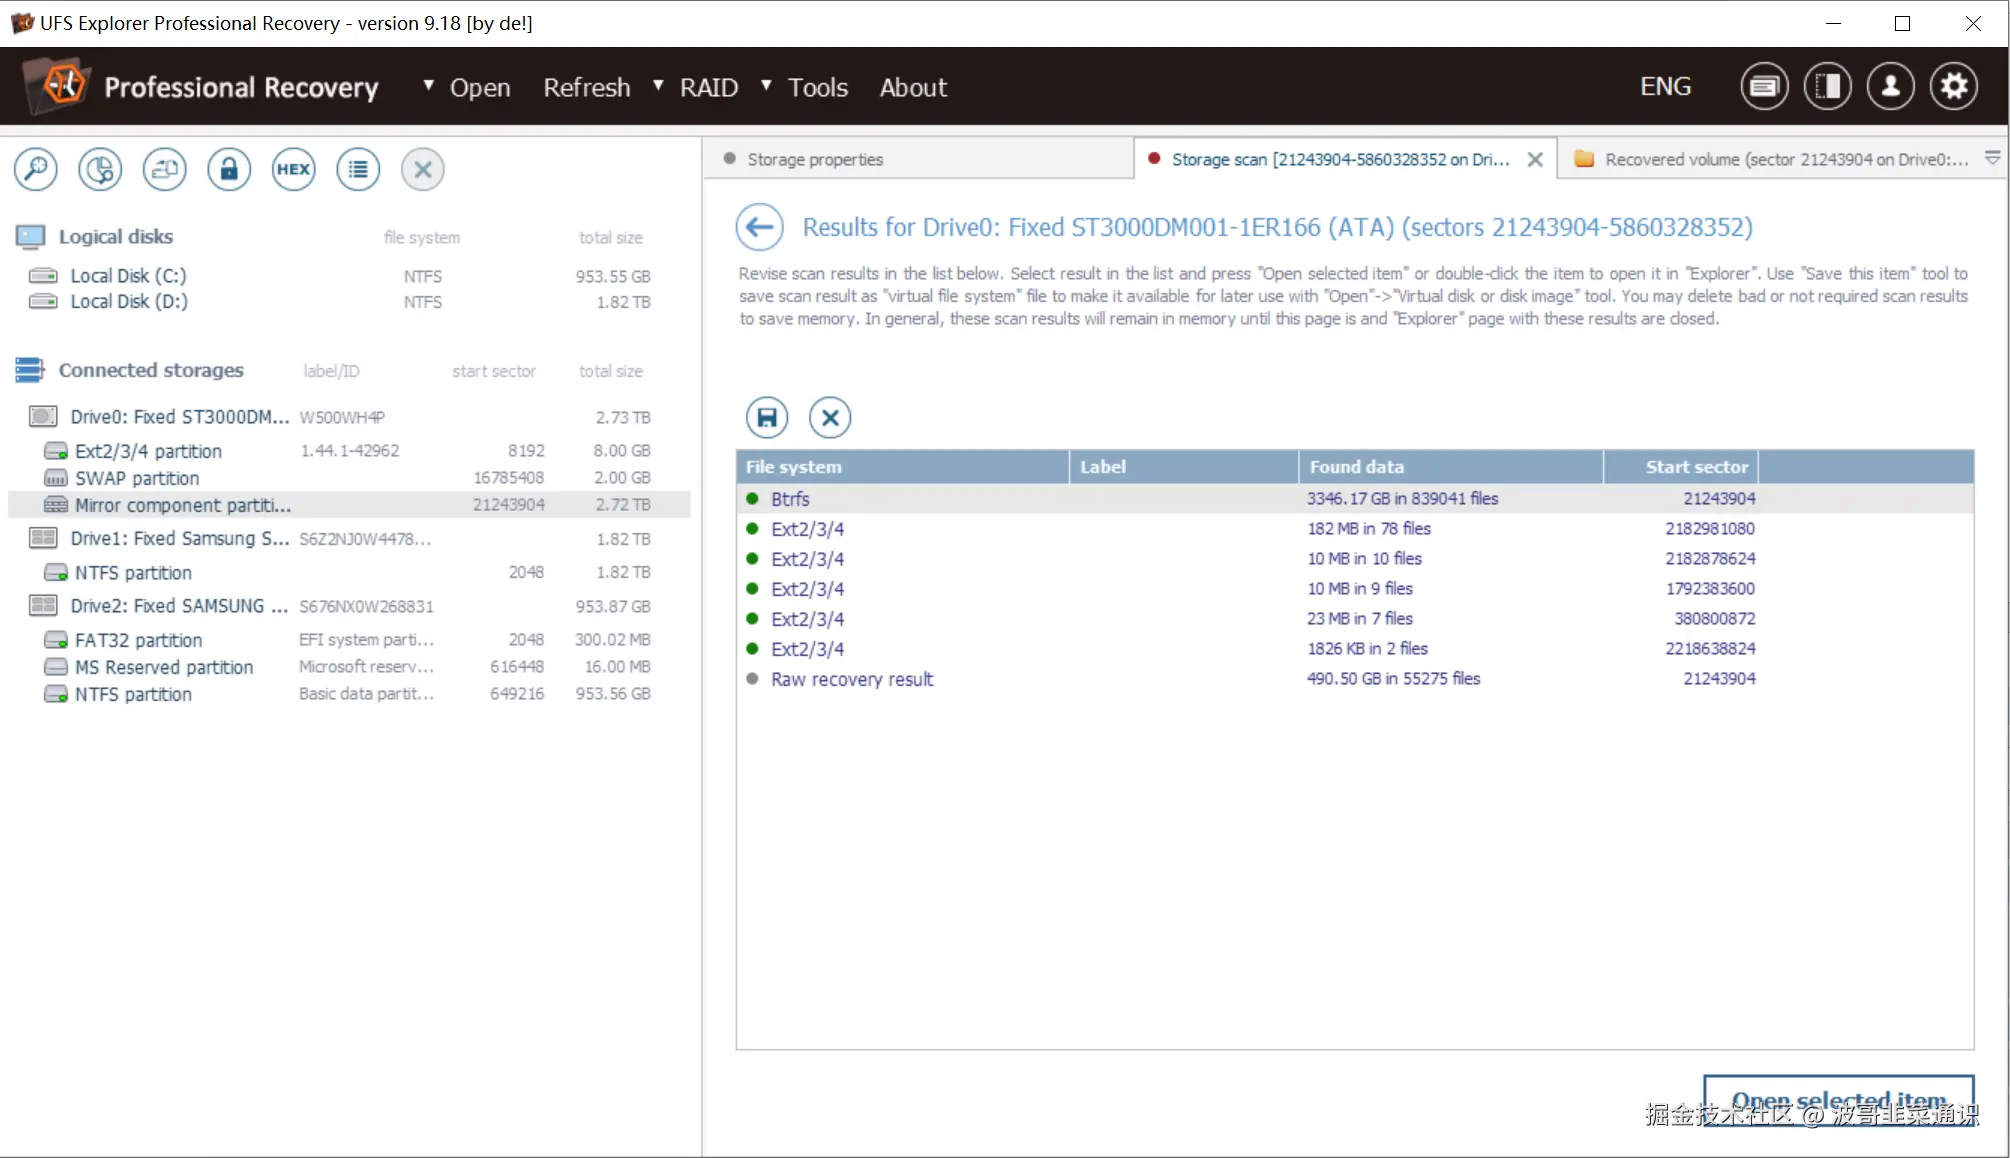
Task: Expand the Open menu dropdown arrow
Action: coord(429,86)
